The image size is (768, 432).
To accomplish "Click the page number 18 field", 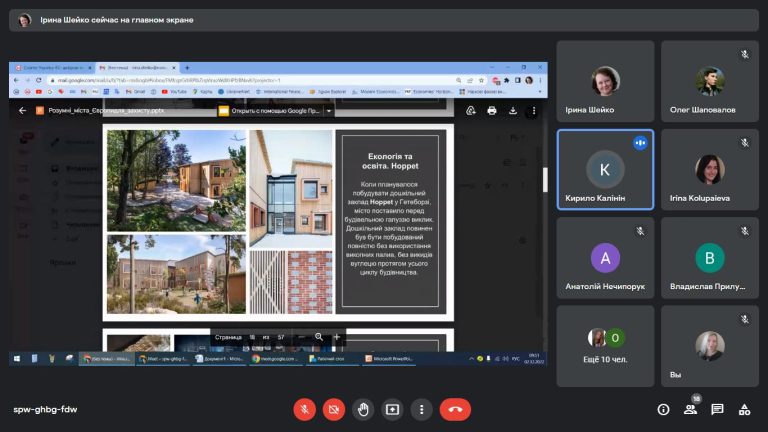I will coord(252,337).
